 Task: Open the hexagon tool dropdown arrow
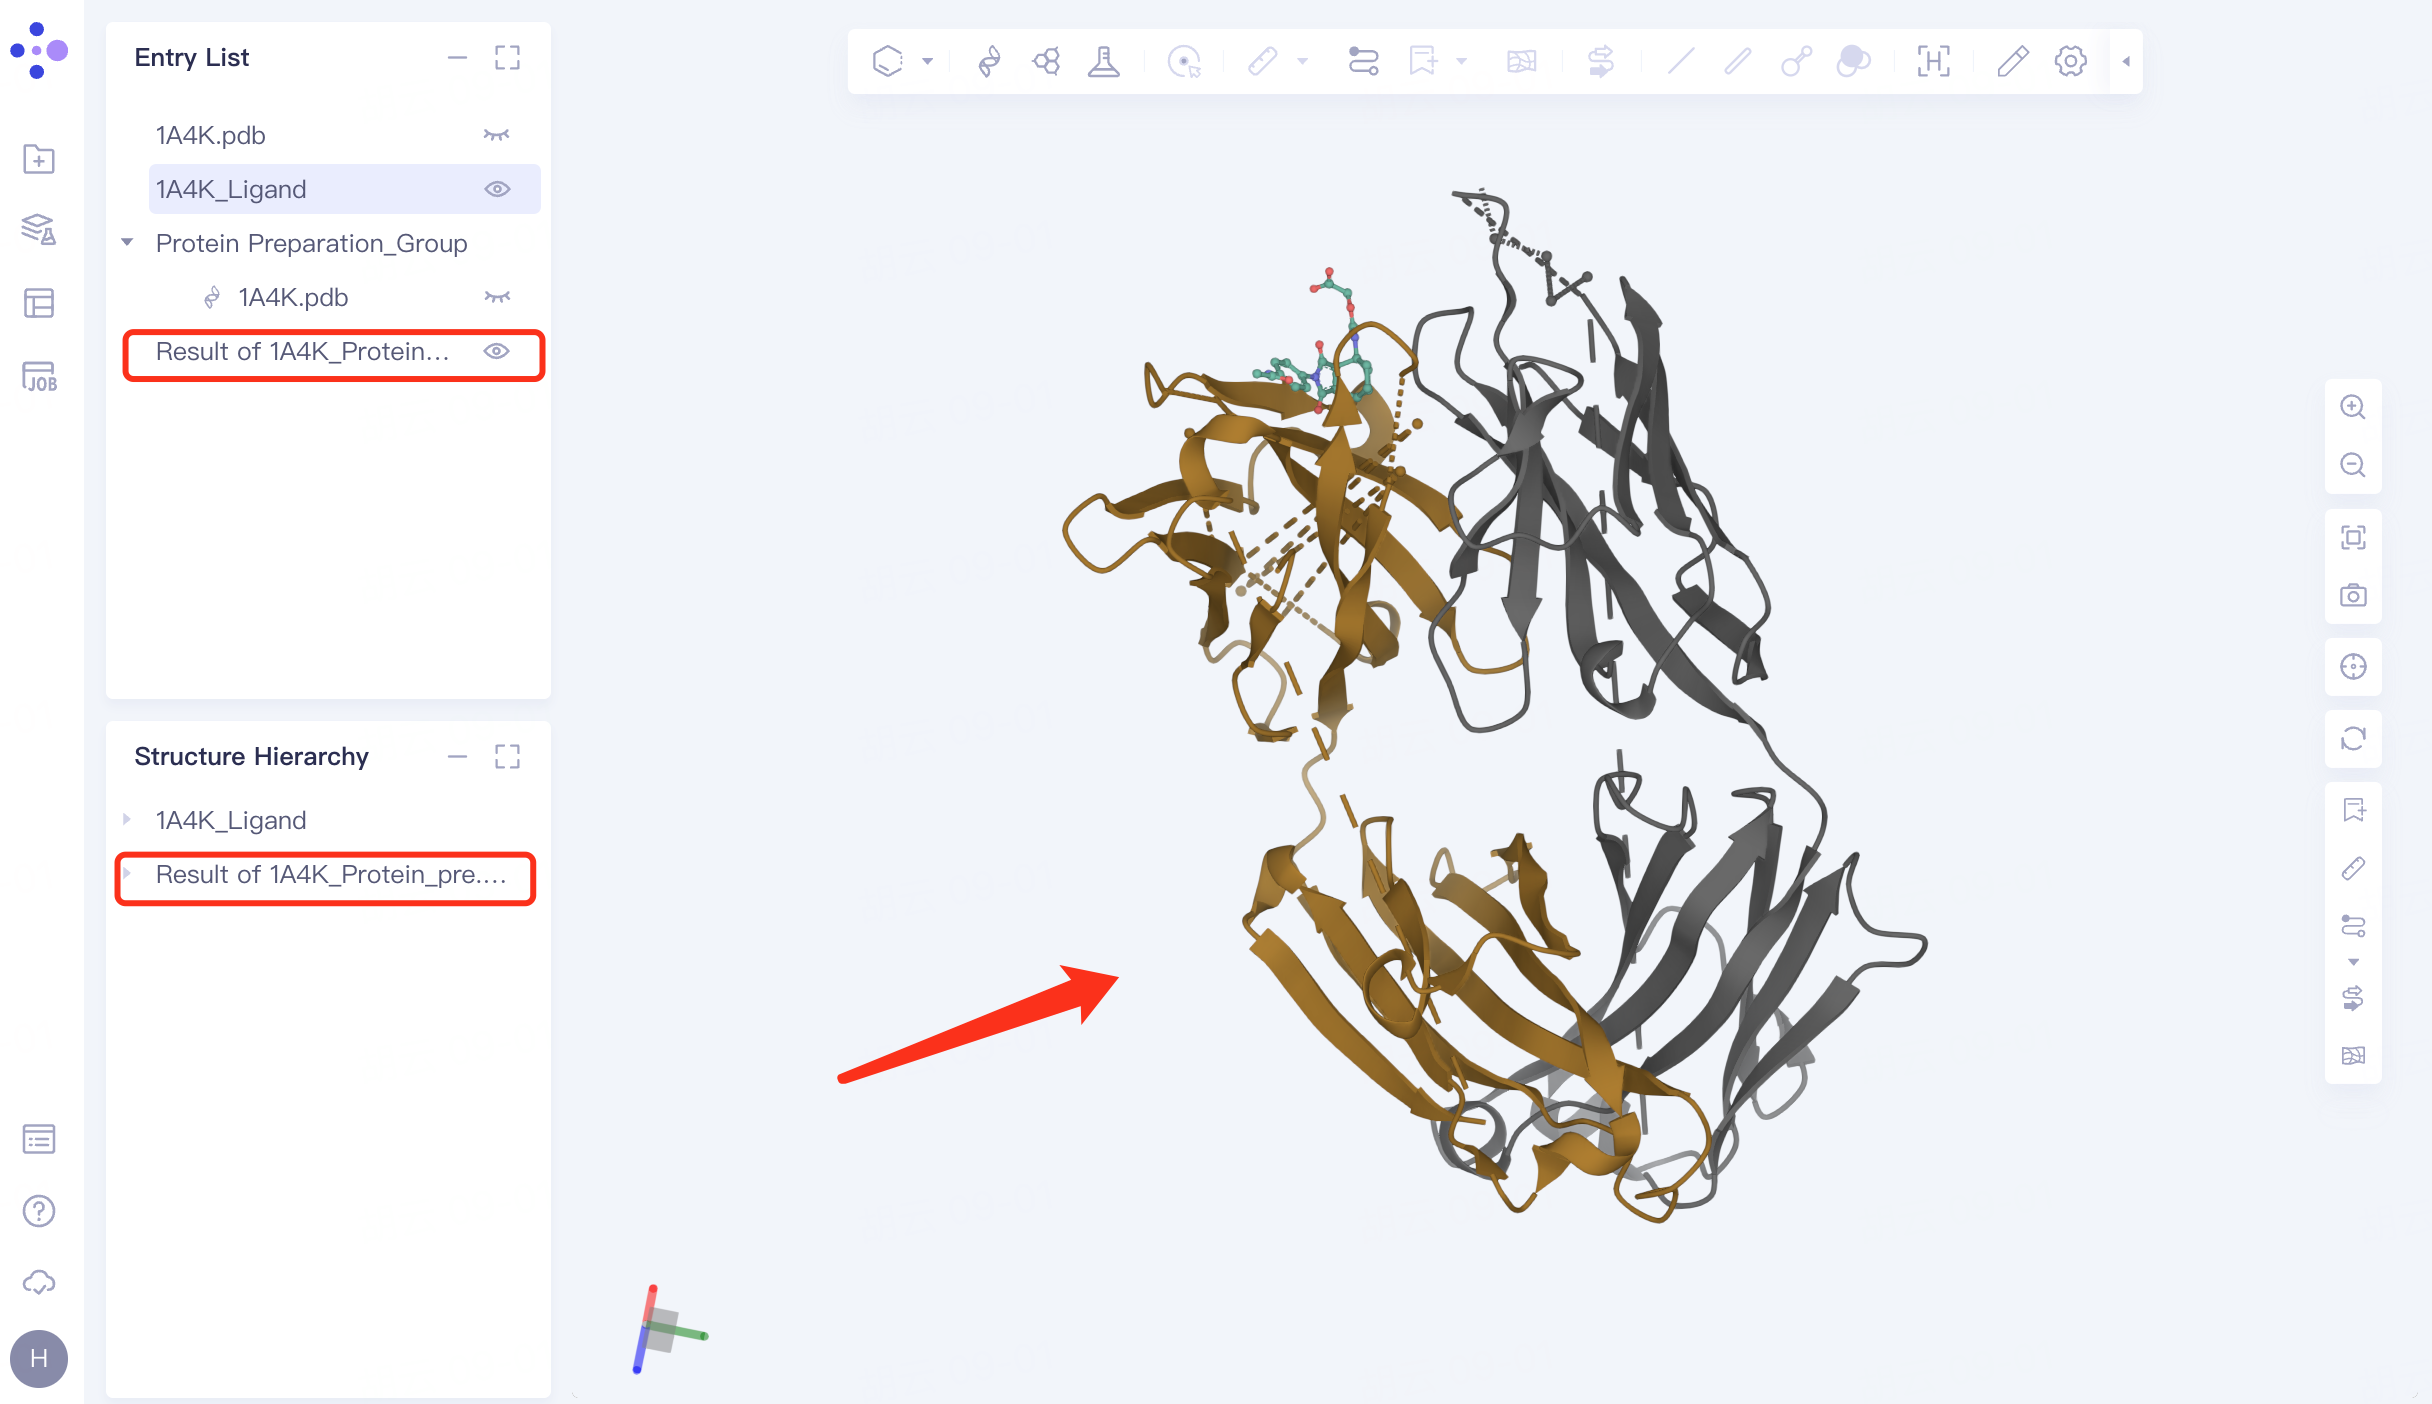coord(928,61)
